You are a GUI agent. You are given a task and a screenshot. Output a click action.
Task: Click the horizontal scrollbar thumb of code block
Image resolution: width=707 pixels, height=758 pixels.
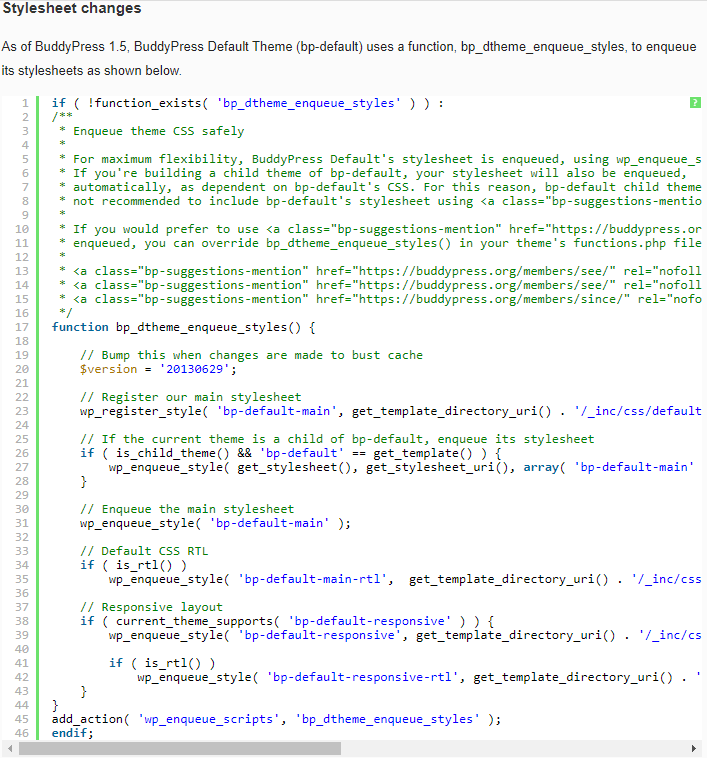pos(180,748)
